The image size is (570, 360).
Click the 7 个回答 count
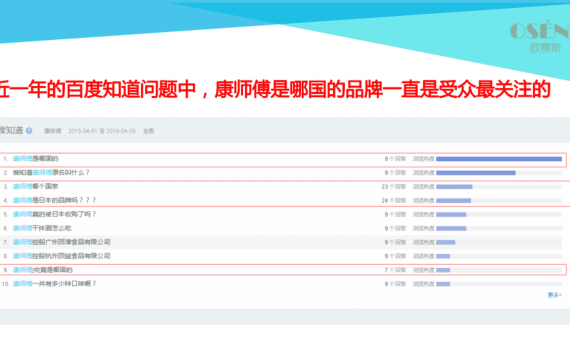pos(395,270)
